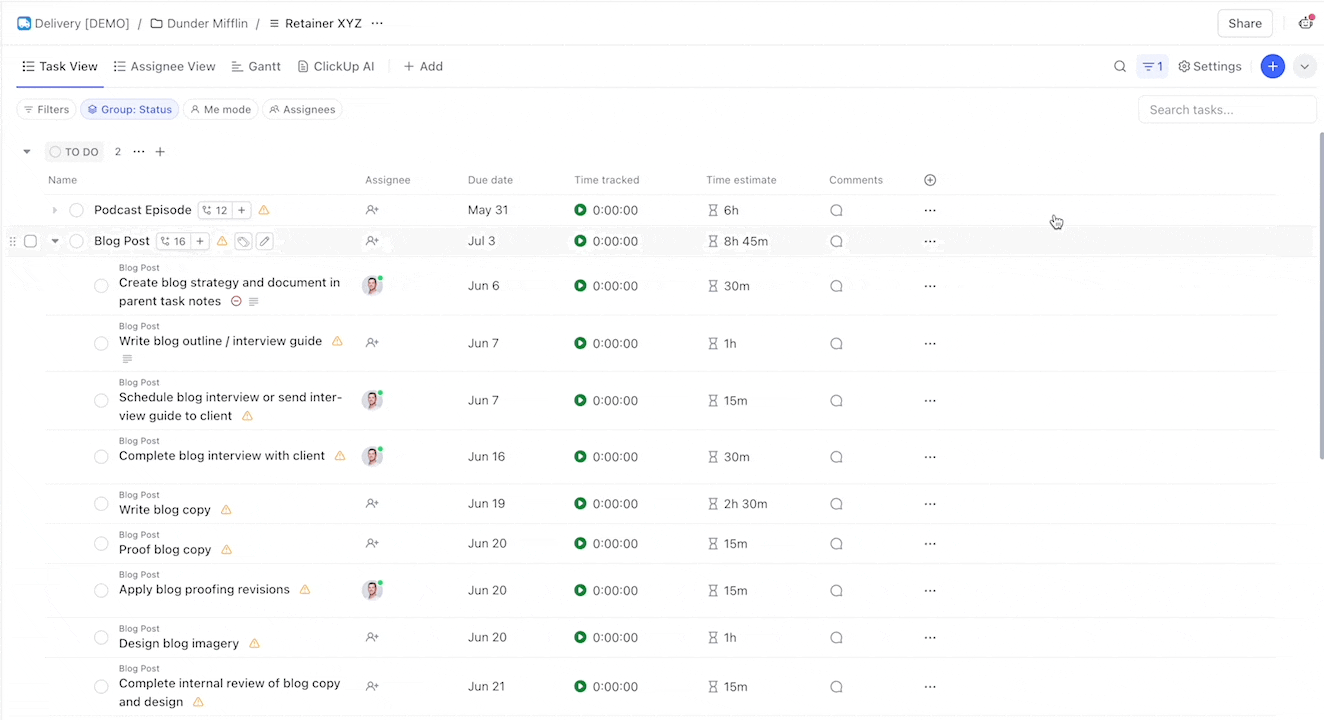Start time tracking for Podcast Episode

580,210
